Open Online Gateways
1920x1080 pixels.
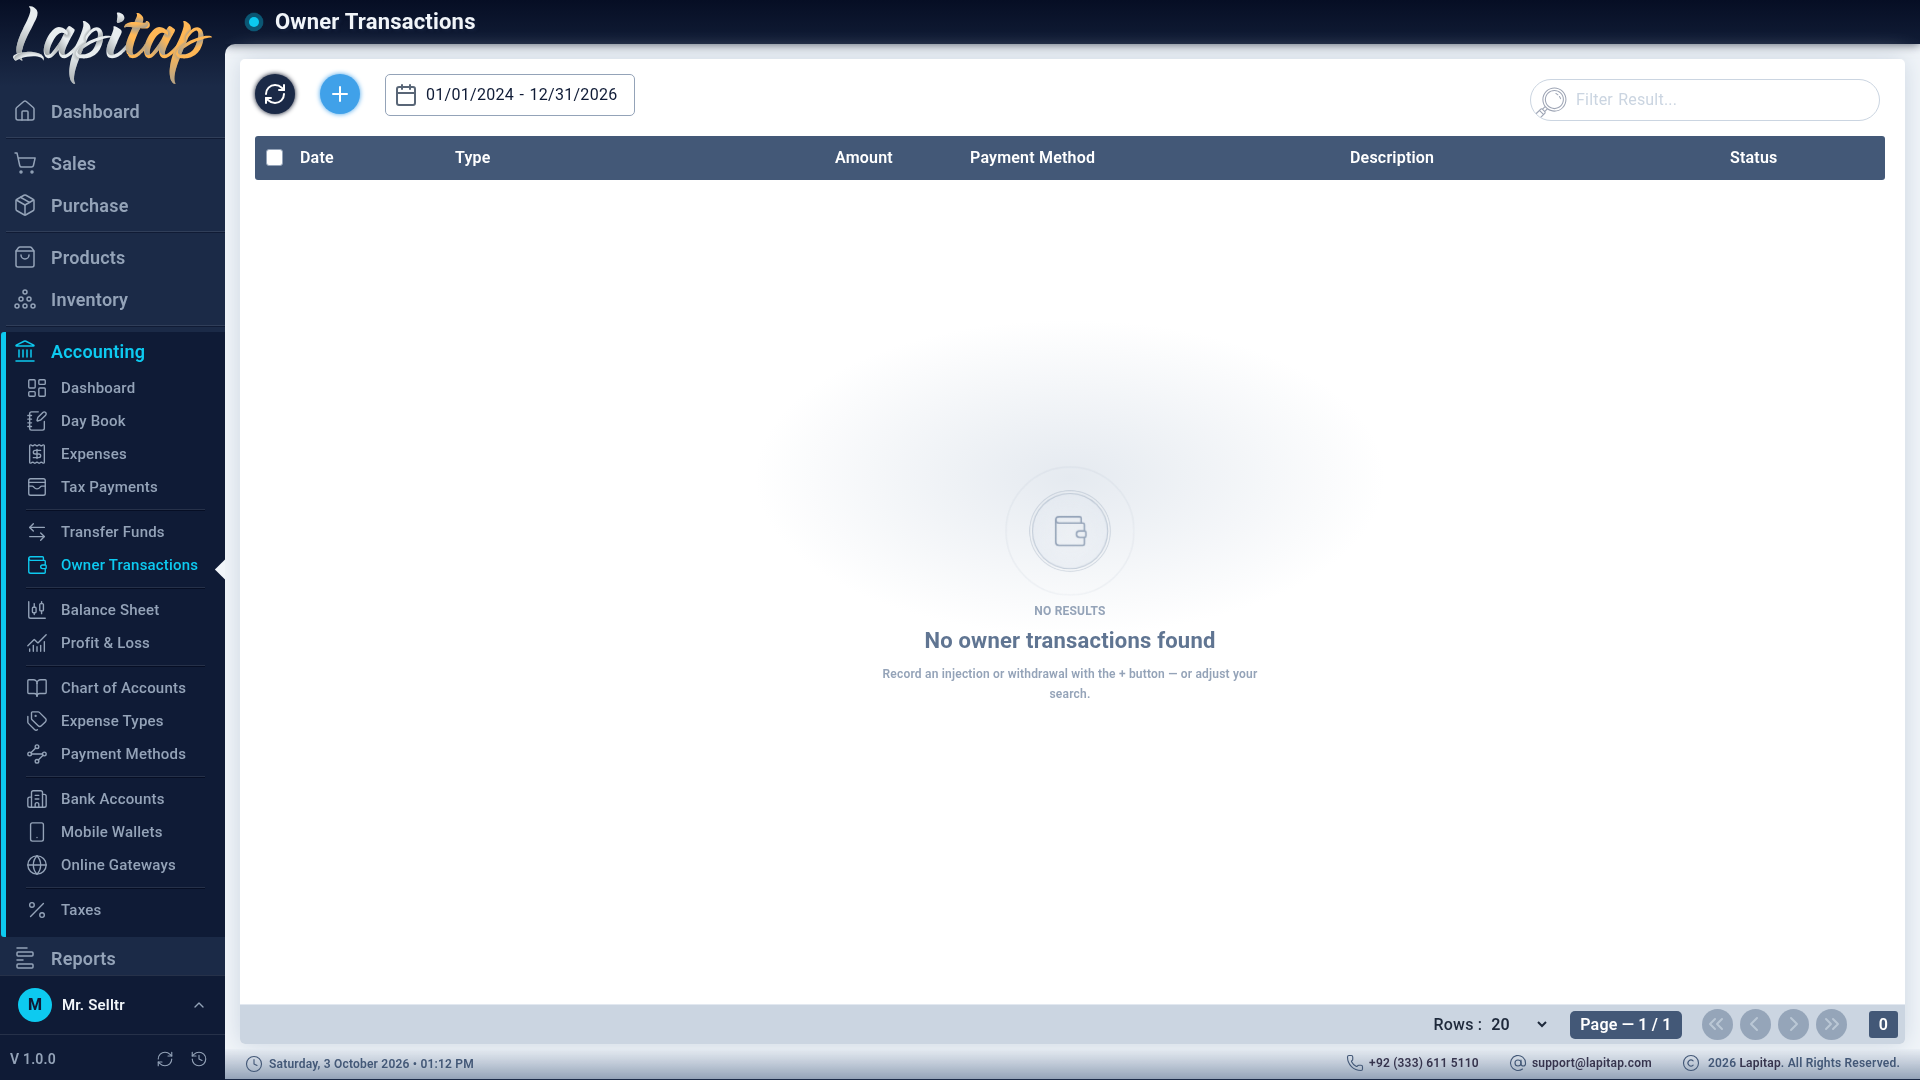(115, 865)
